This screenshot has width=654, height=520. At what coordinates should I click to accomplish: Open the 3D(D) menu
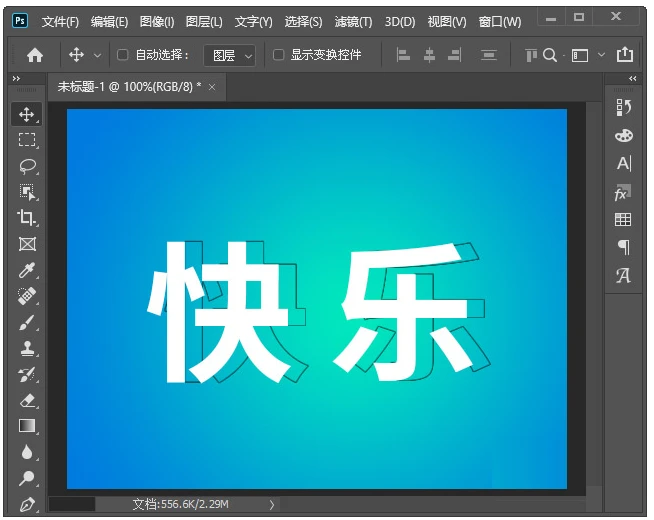[400, 22]
